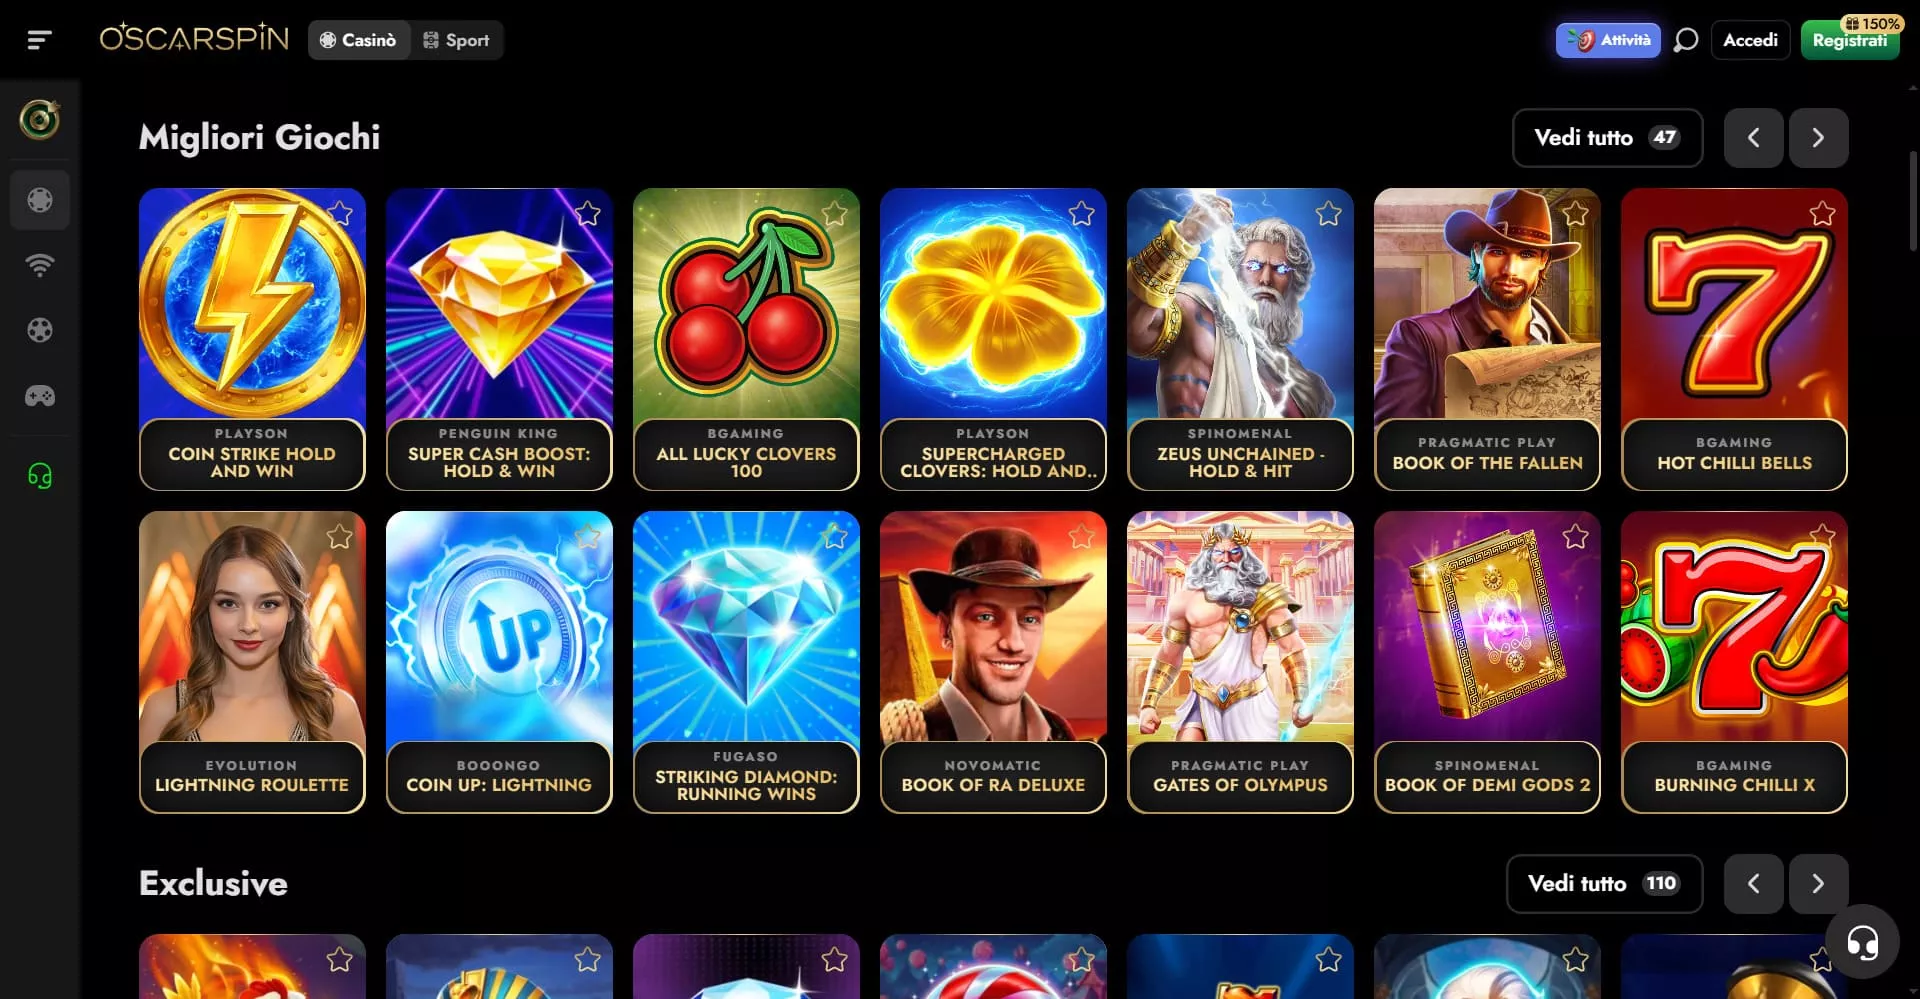Click the Accedi login button
The image size is (1920, 999).
click(x=1750, y=40)
